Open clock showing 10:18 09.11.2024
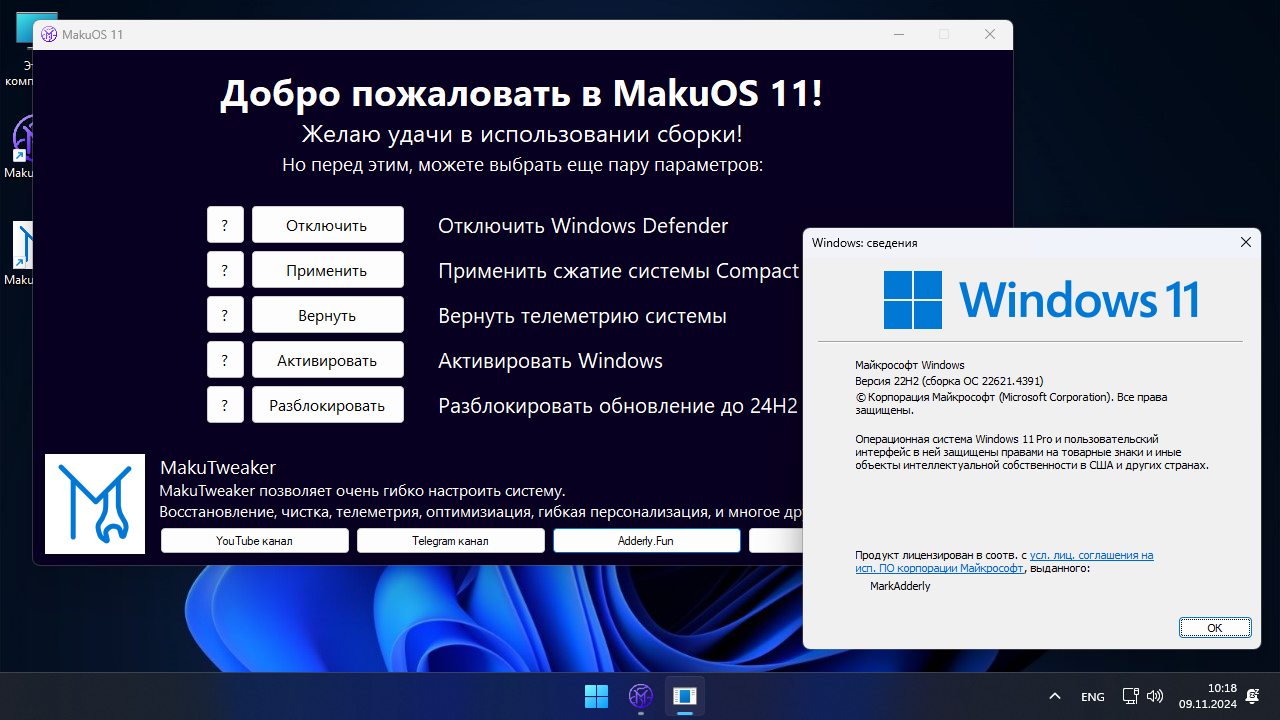This screenshot has width=1280, height=720. (1207, 696)
